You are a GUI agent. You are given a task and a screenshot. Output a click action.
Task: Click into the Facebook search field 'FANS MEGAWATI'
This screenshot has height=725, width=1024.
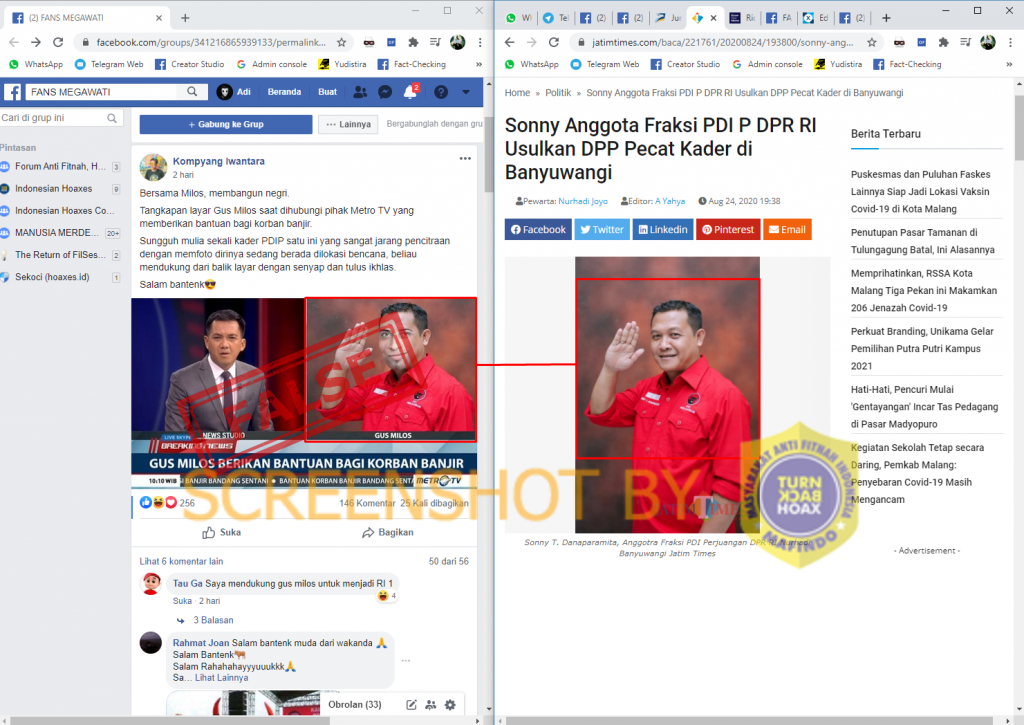[103, 92]
